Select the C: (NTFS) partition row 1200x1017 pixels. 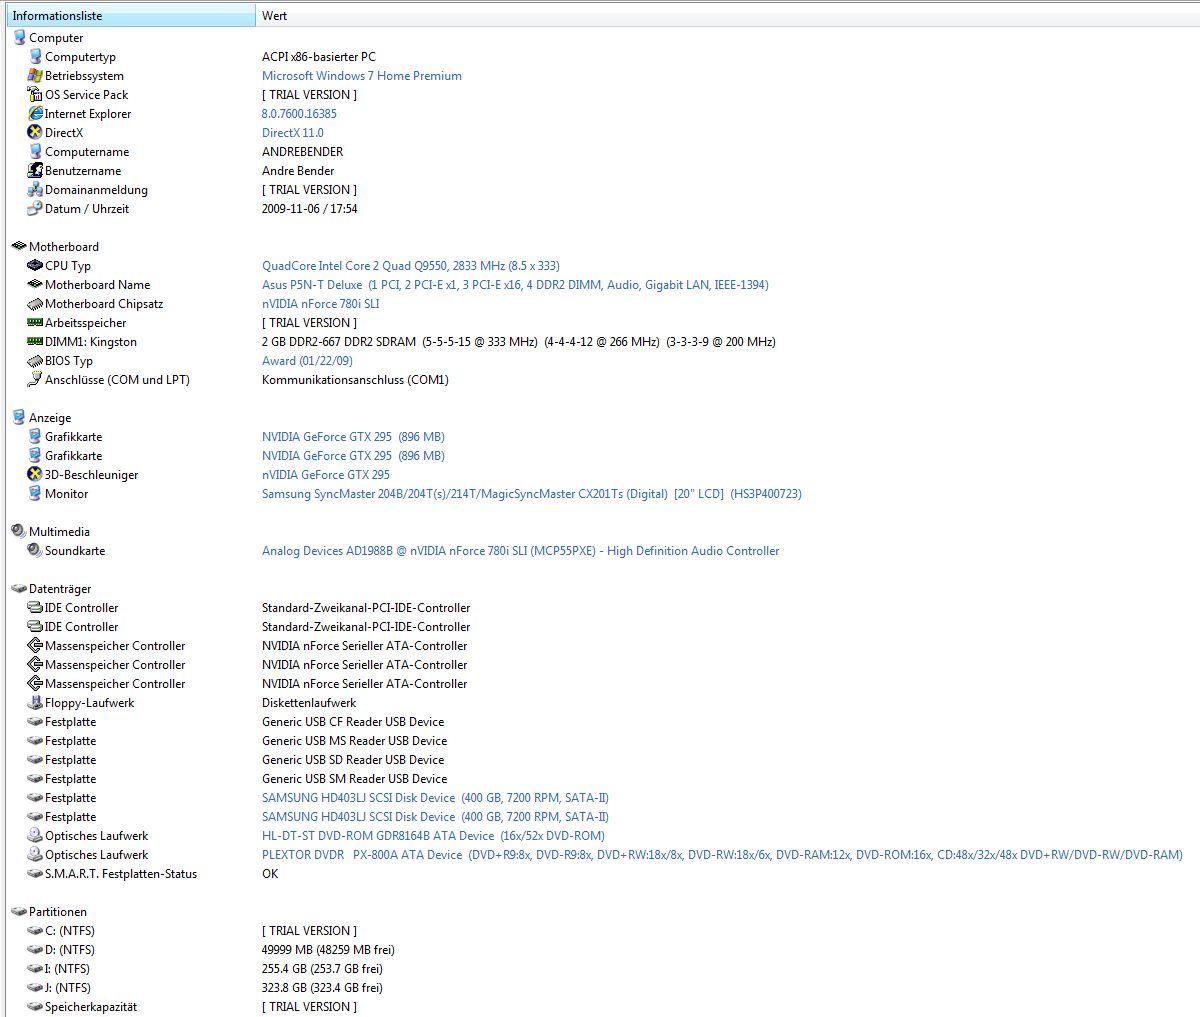coord(70,931)
